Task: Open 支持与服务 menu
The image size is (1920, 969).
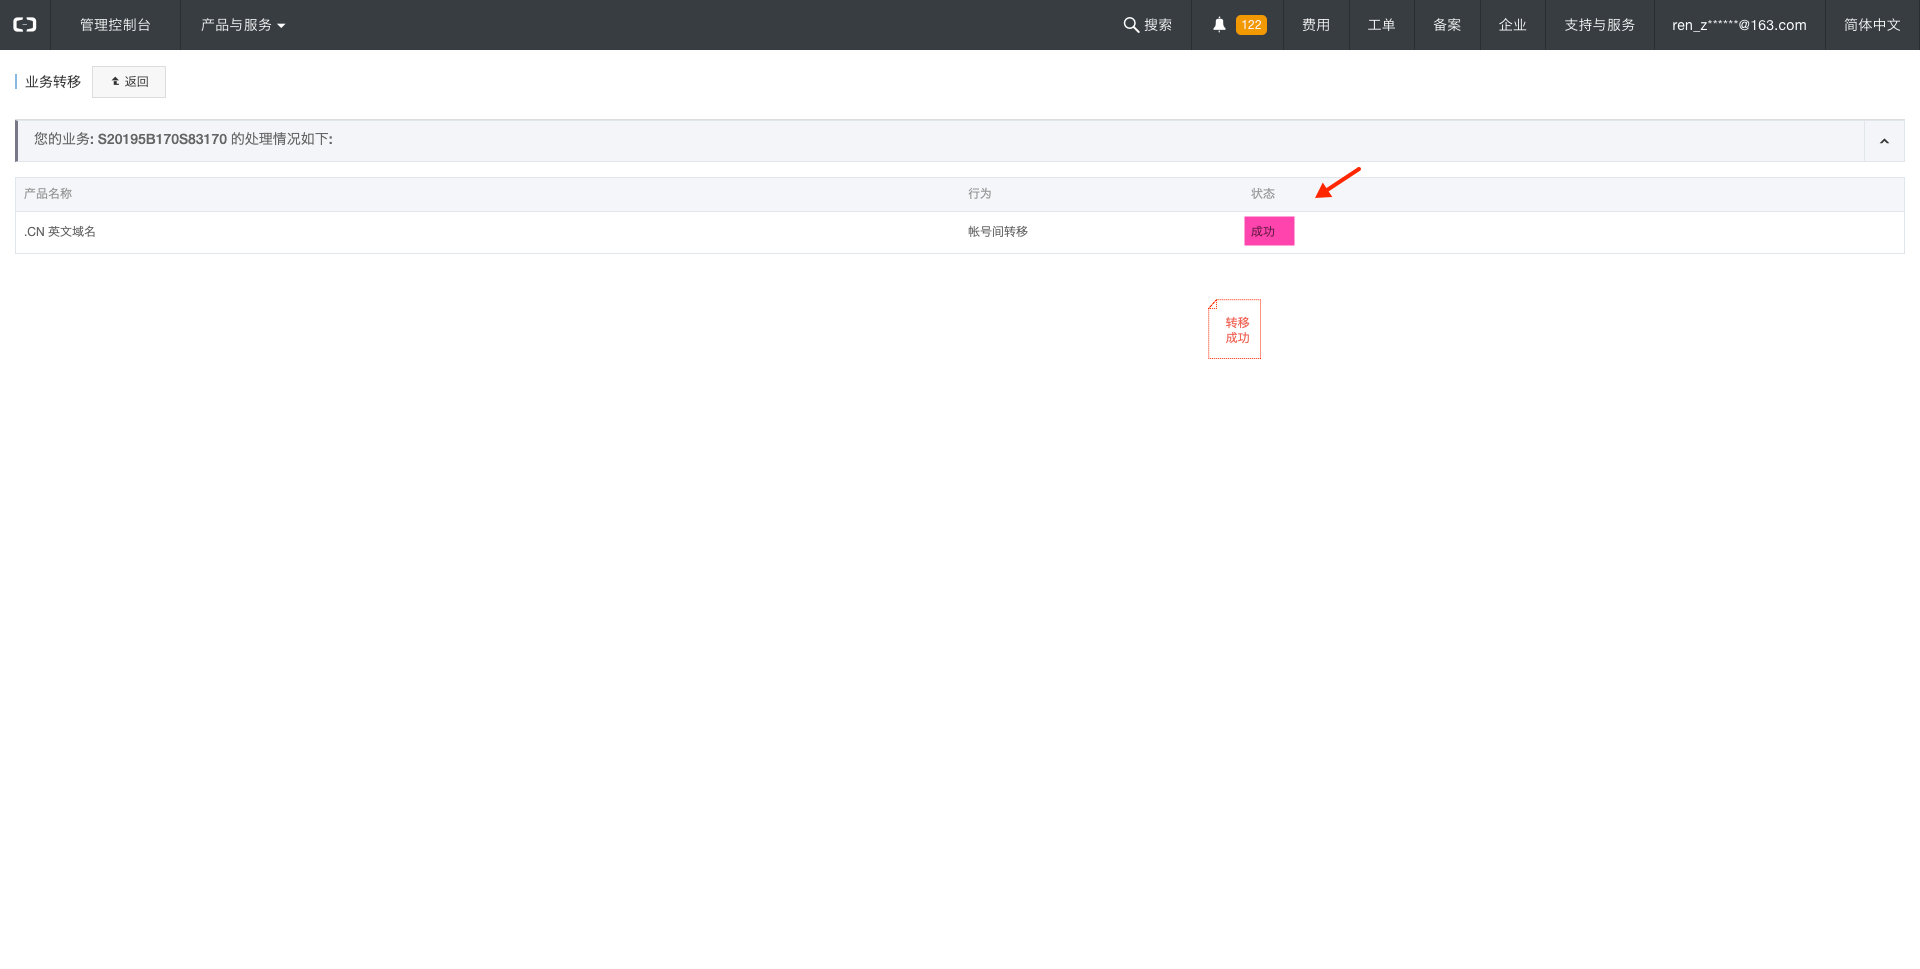Action: (x=1599, y=25)
